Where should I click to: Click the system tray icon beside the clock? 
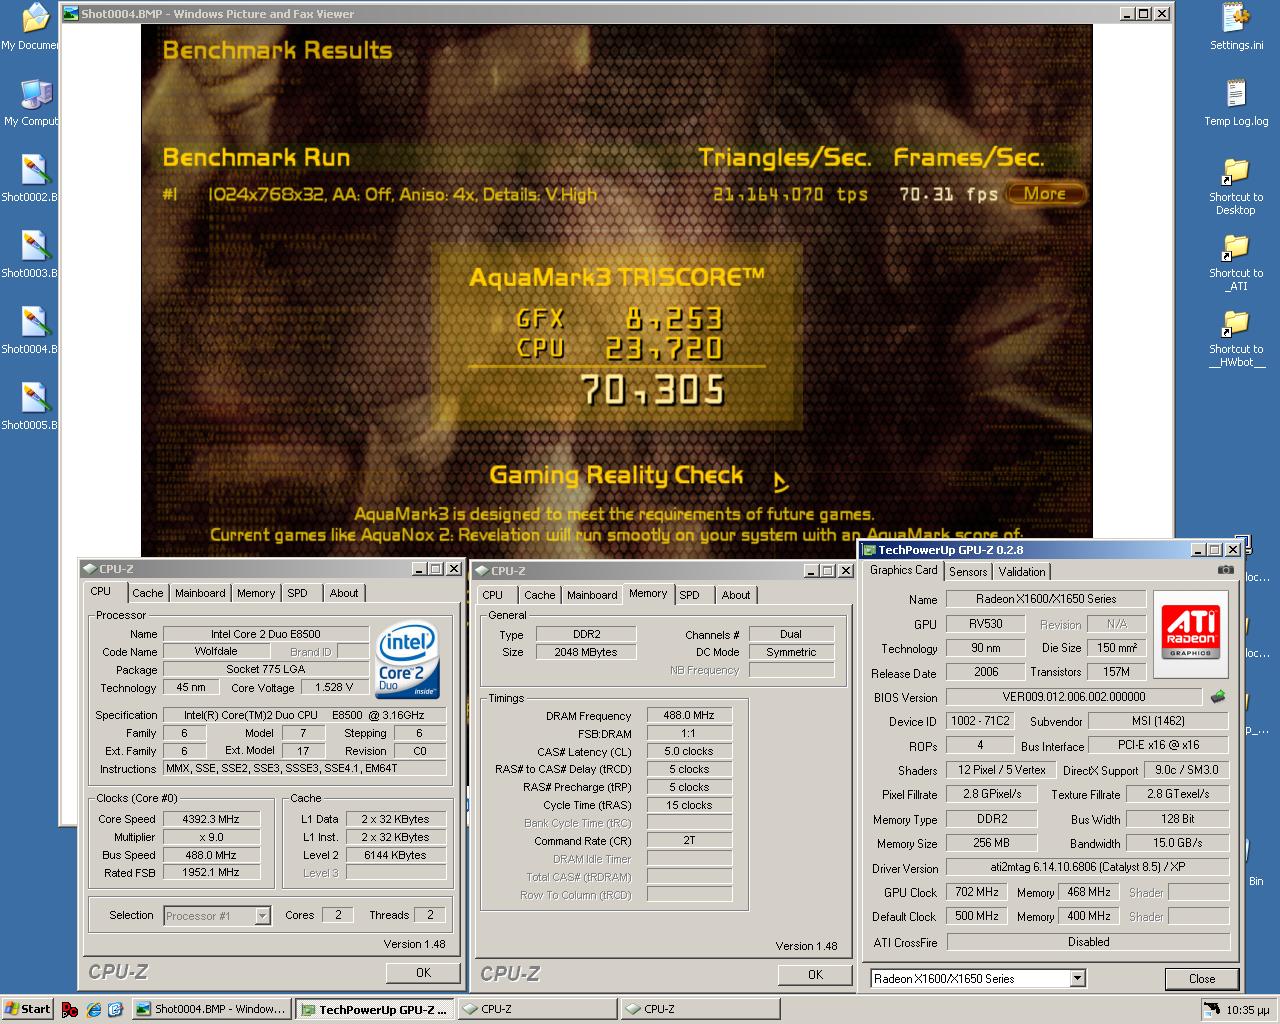pyautogui.click(x=1211, y=1009)
